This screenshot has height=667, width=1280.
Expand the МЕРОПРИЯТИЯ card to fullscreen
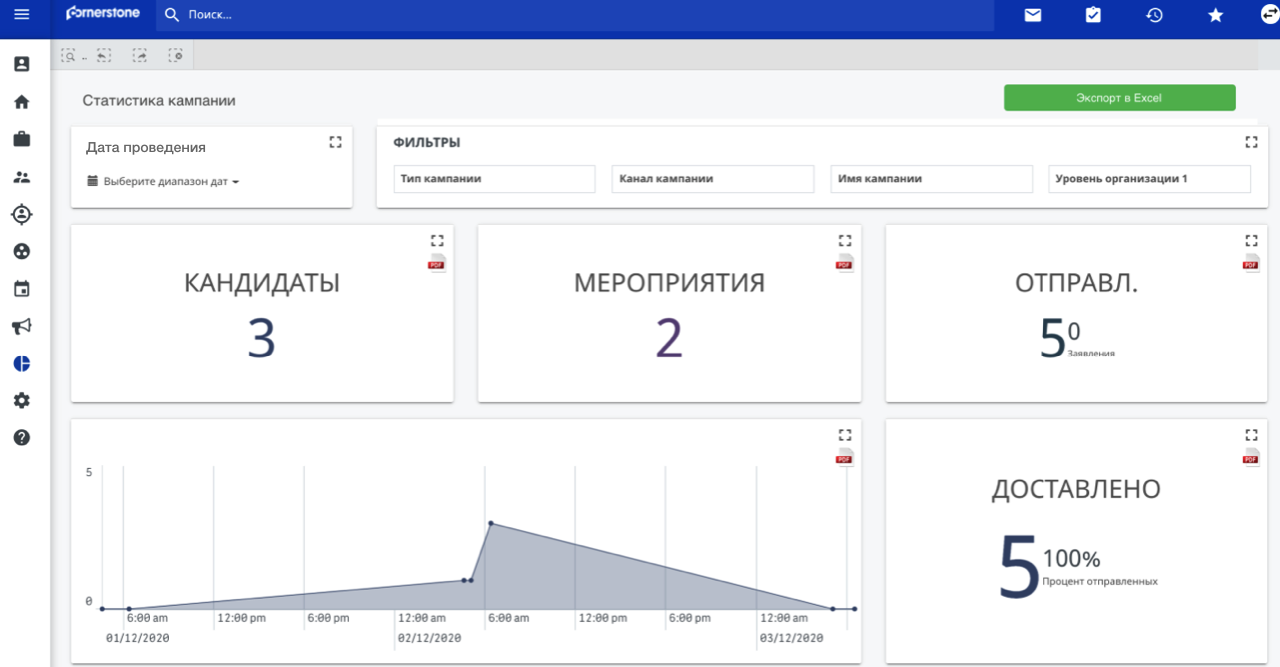844,240
